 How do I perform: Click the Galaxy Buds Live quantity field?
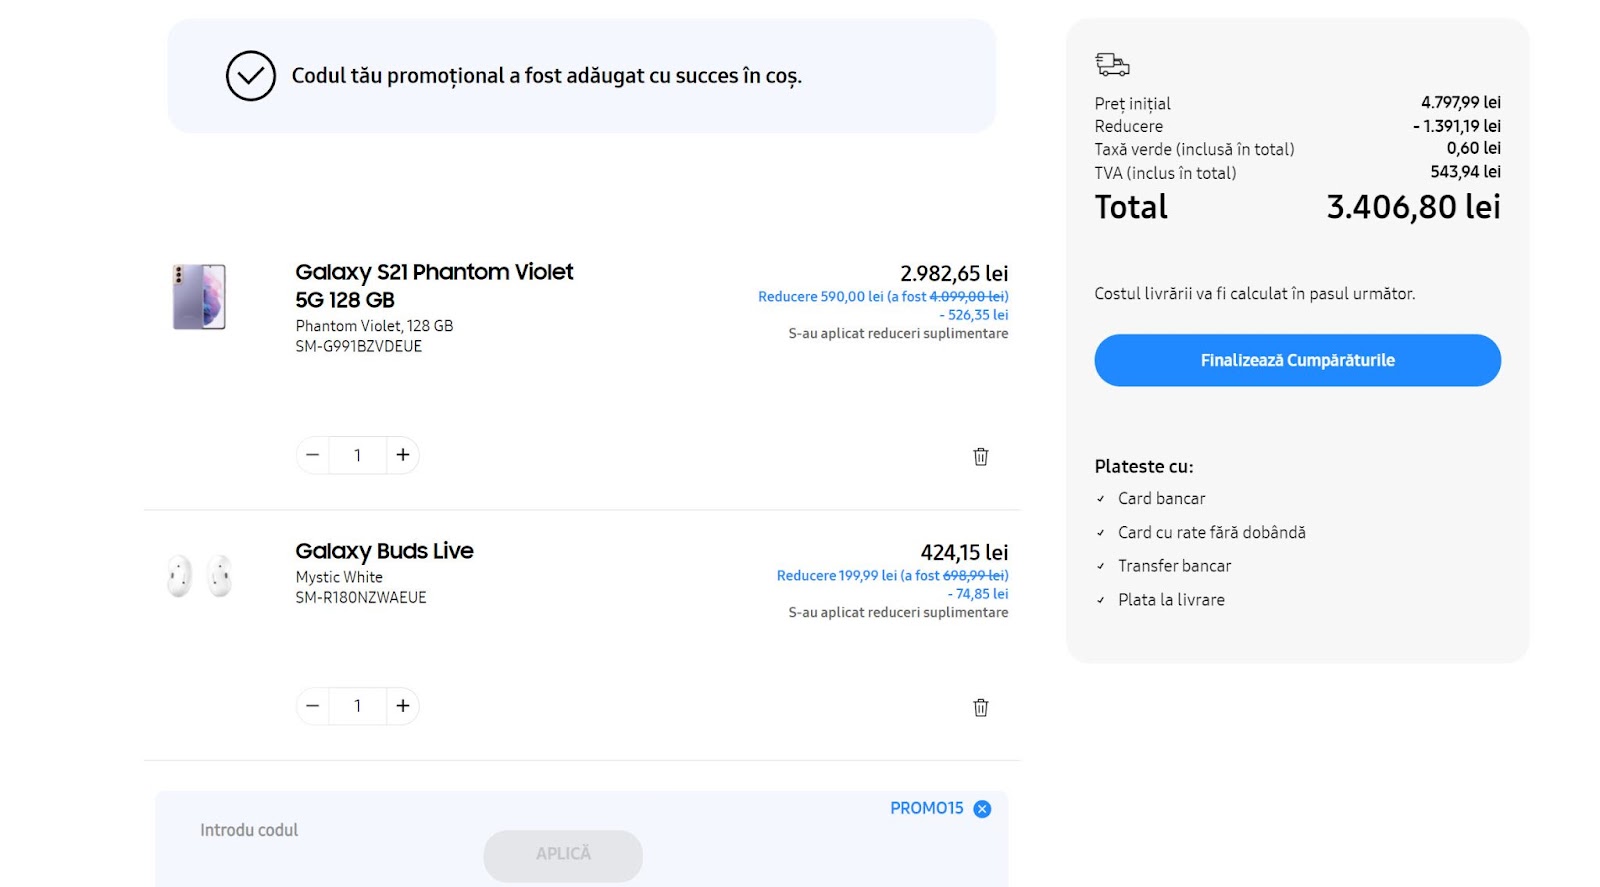click(357, 706)
